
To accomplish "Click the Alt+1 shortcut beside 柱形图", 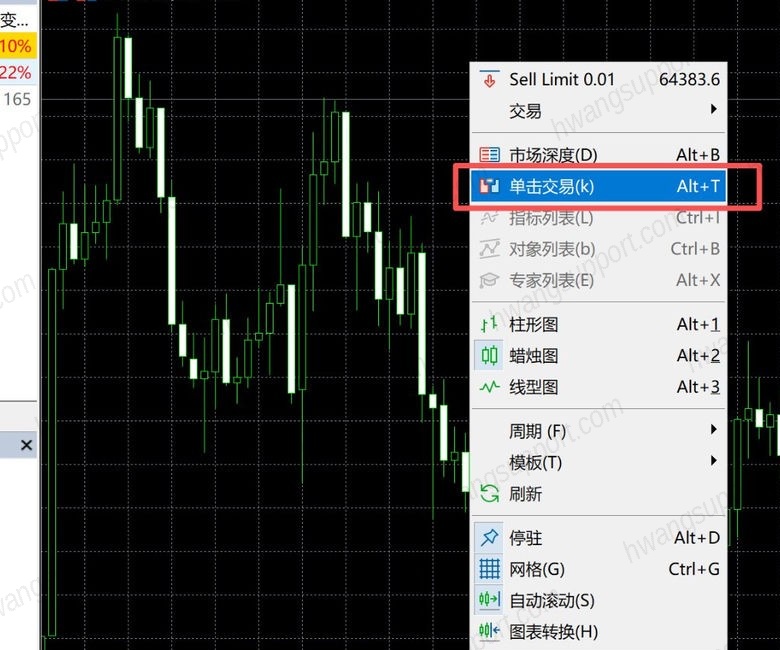I will pyautogui.click(x=698, y=324).
